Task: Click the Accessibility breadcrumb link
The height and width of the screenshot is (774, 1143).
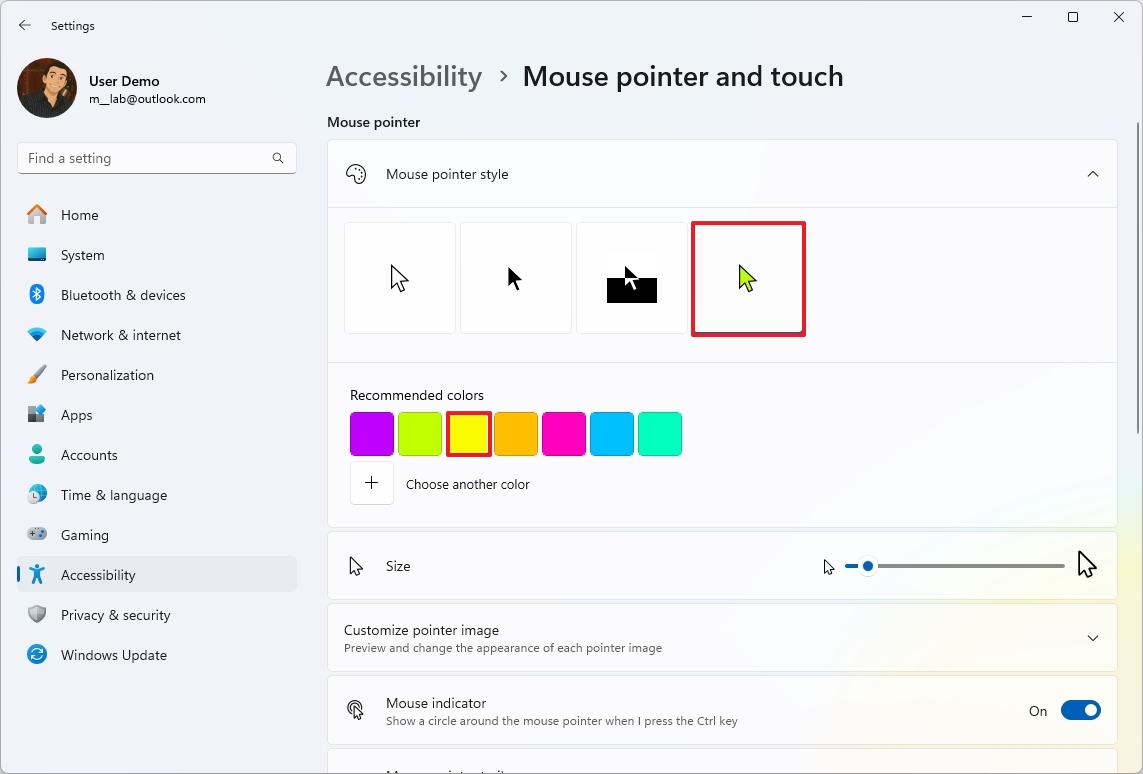Action: 404,77
